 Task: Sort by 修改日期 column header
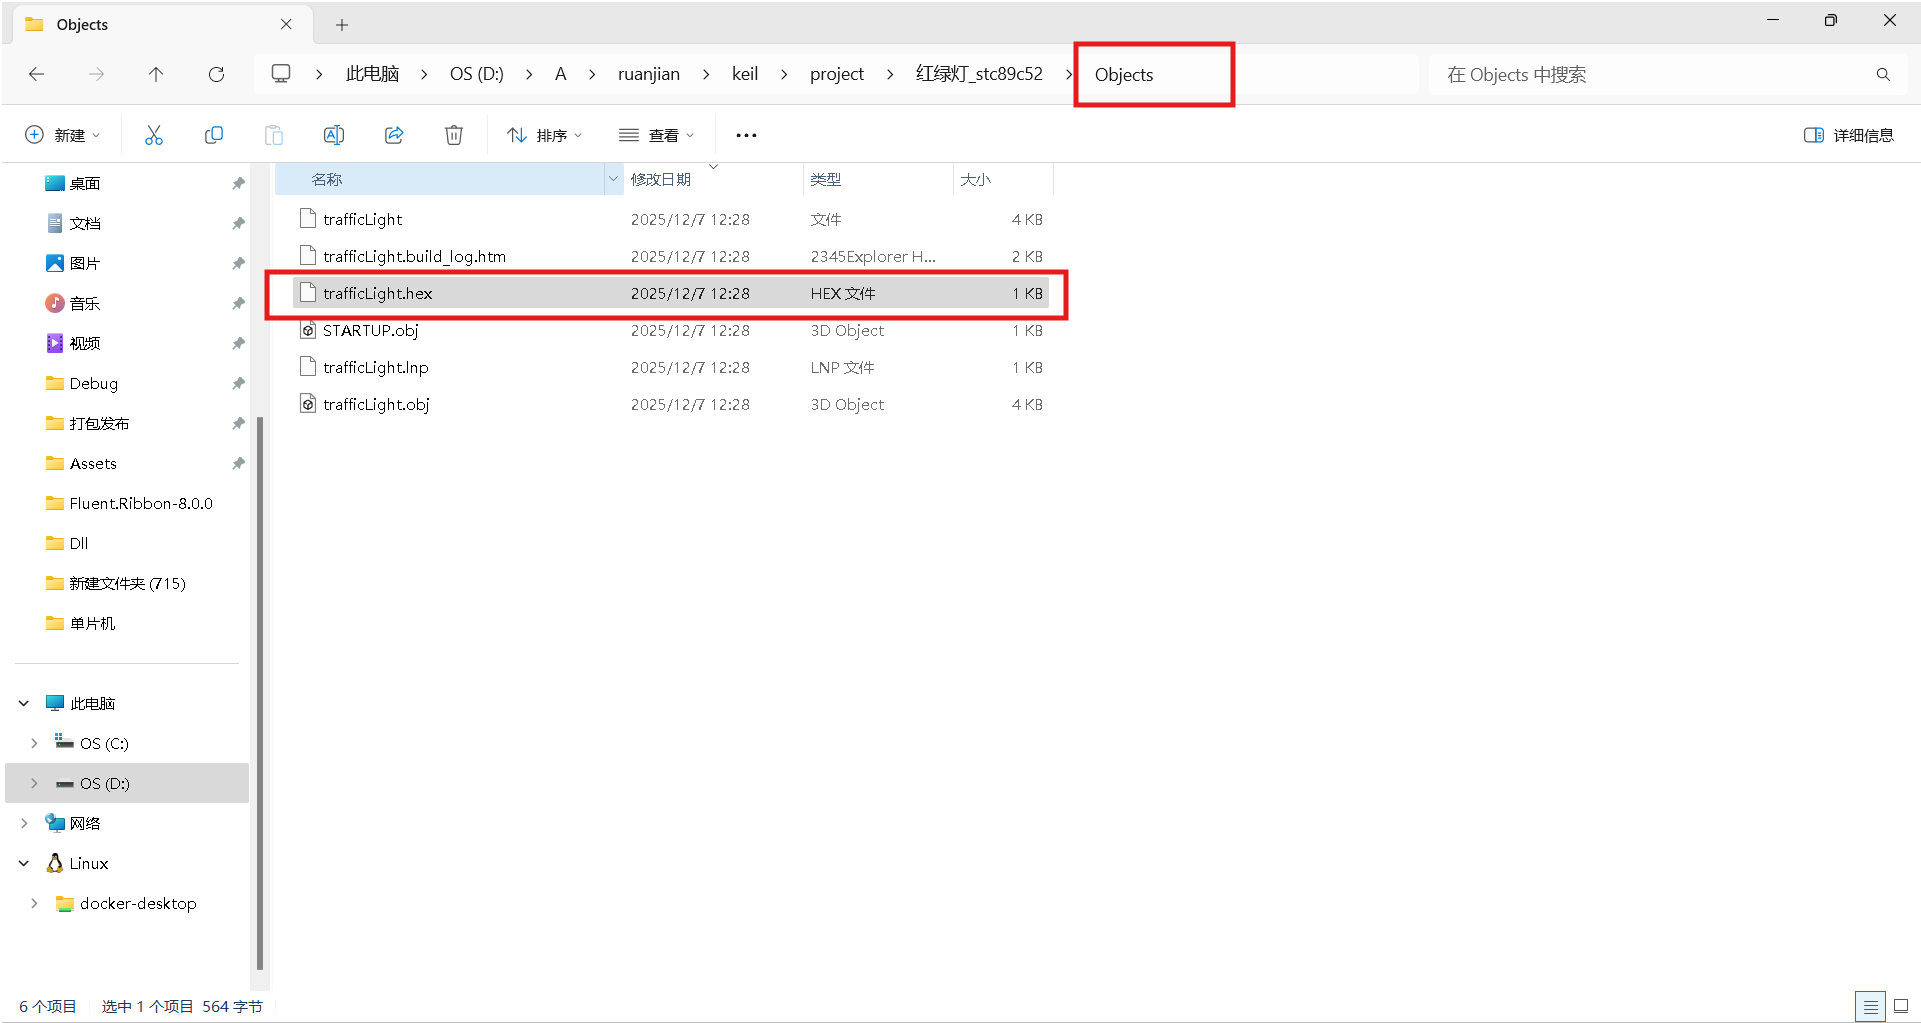click(x=713, y=179)
